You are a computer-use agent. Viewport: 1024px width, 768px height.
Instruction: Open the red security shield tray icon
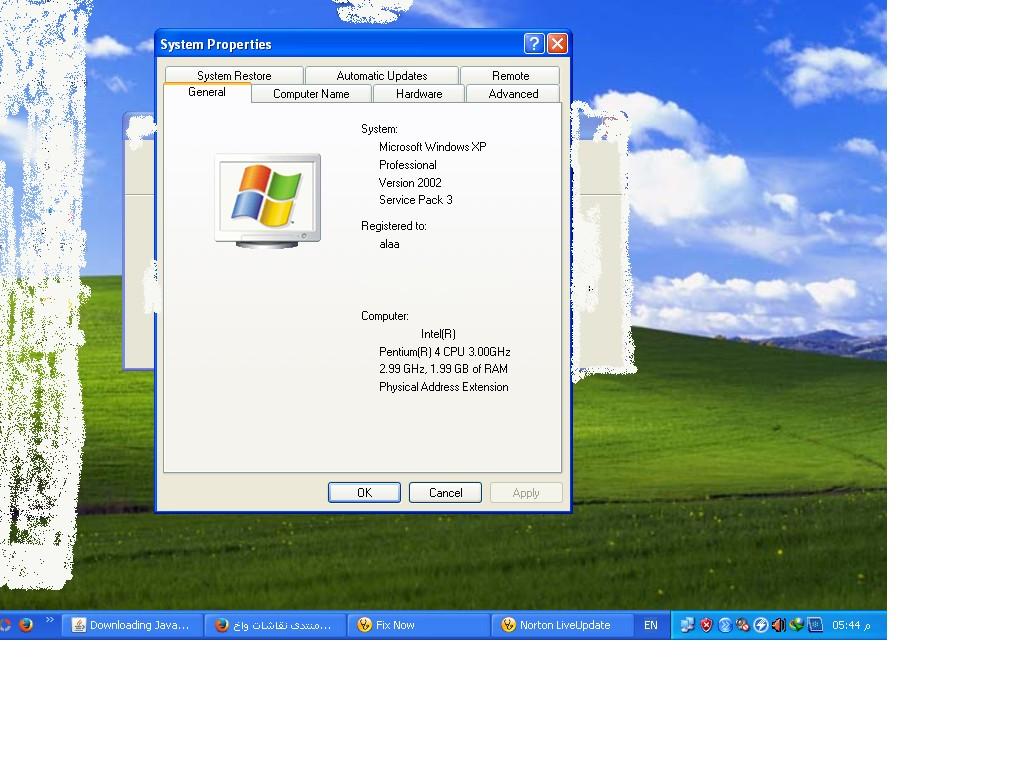click(x=706, y=625)
